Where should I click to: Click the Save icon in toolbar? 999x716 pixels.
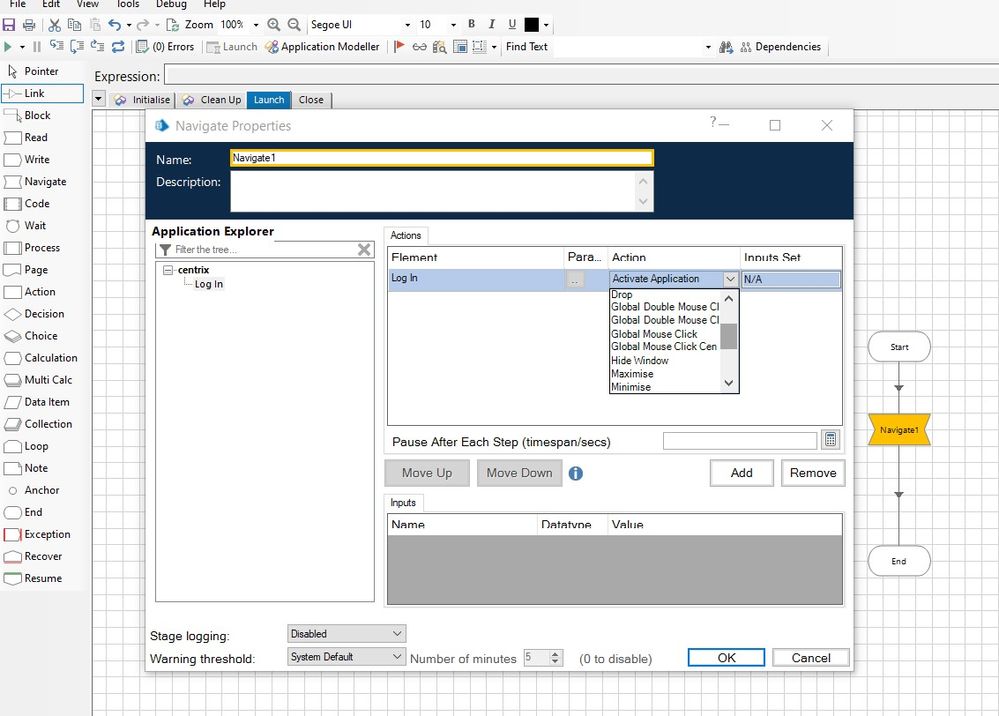click(x=9, y=24)
